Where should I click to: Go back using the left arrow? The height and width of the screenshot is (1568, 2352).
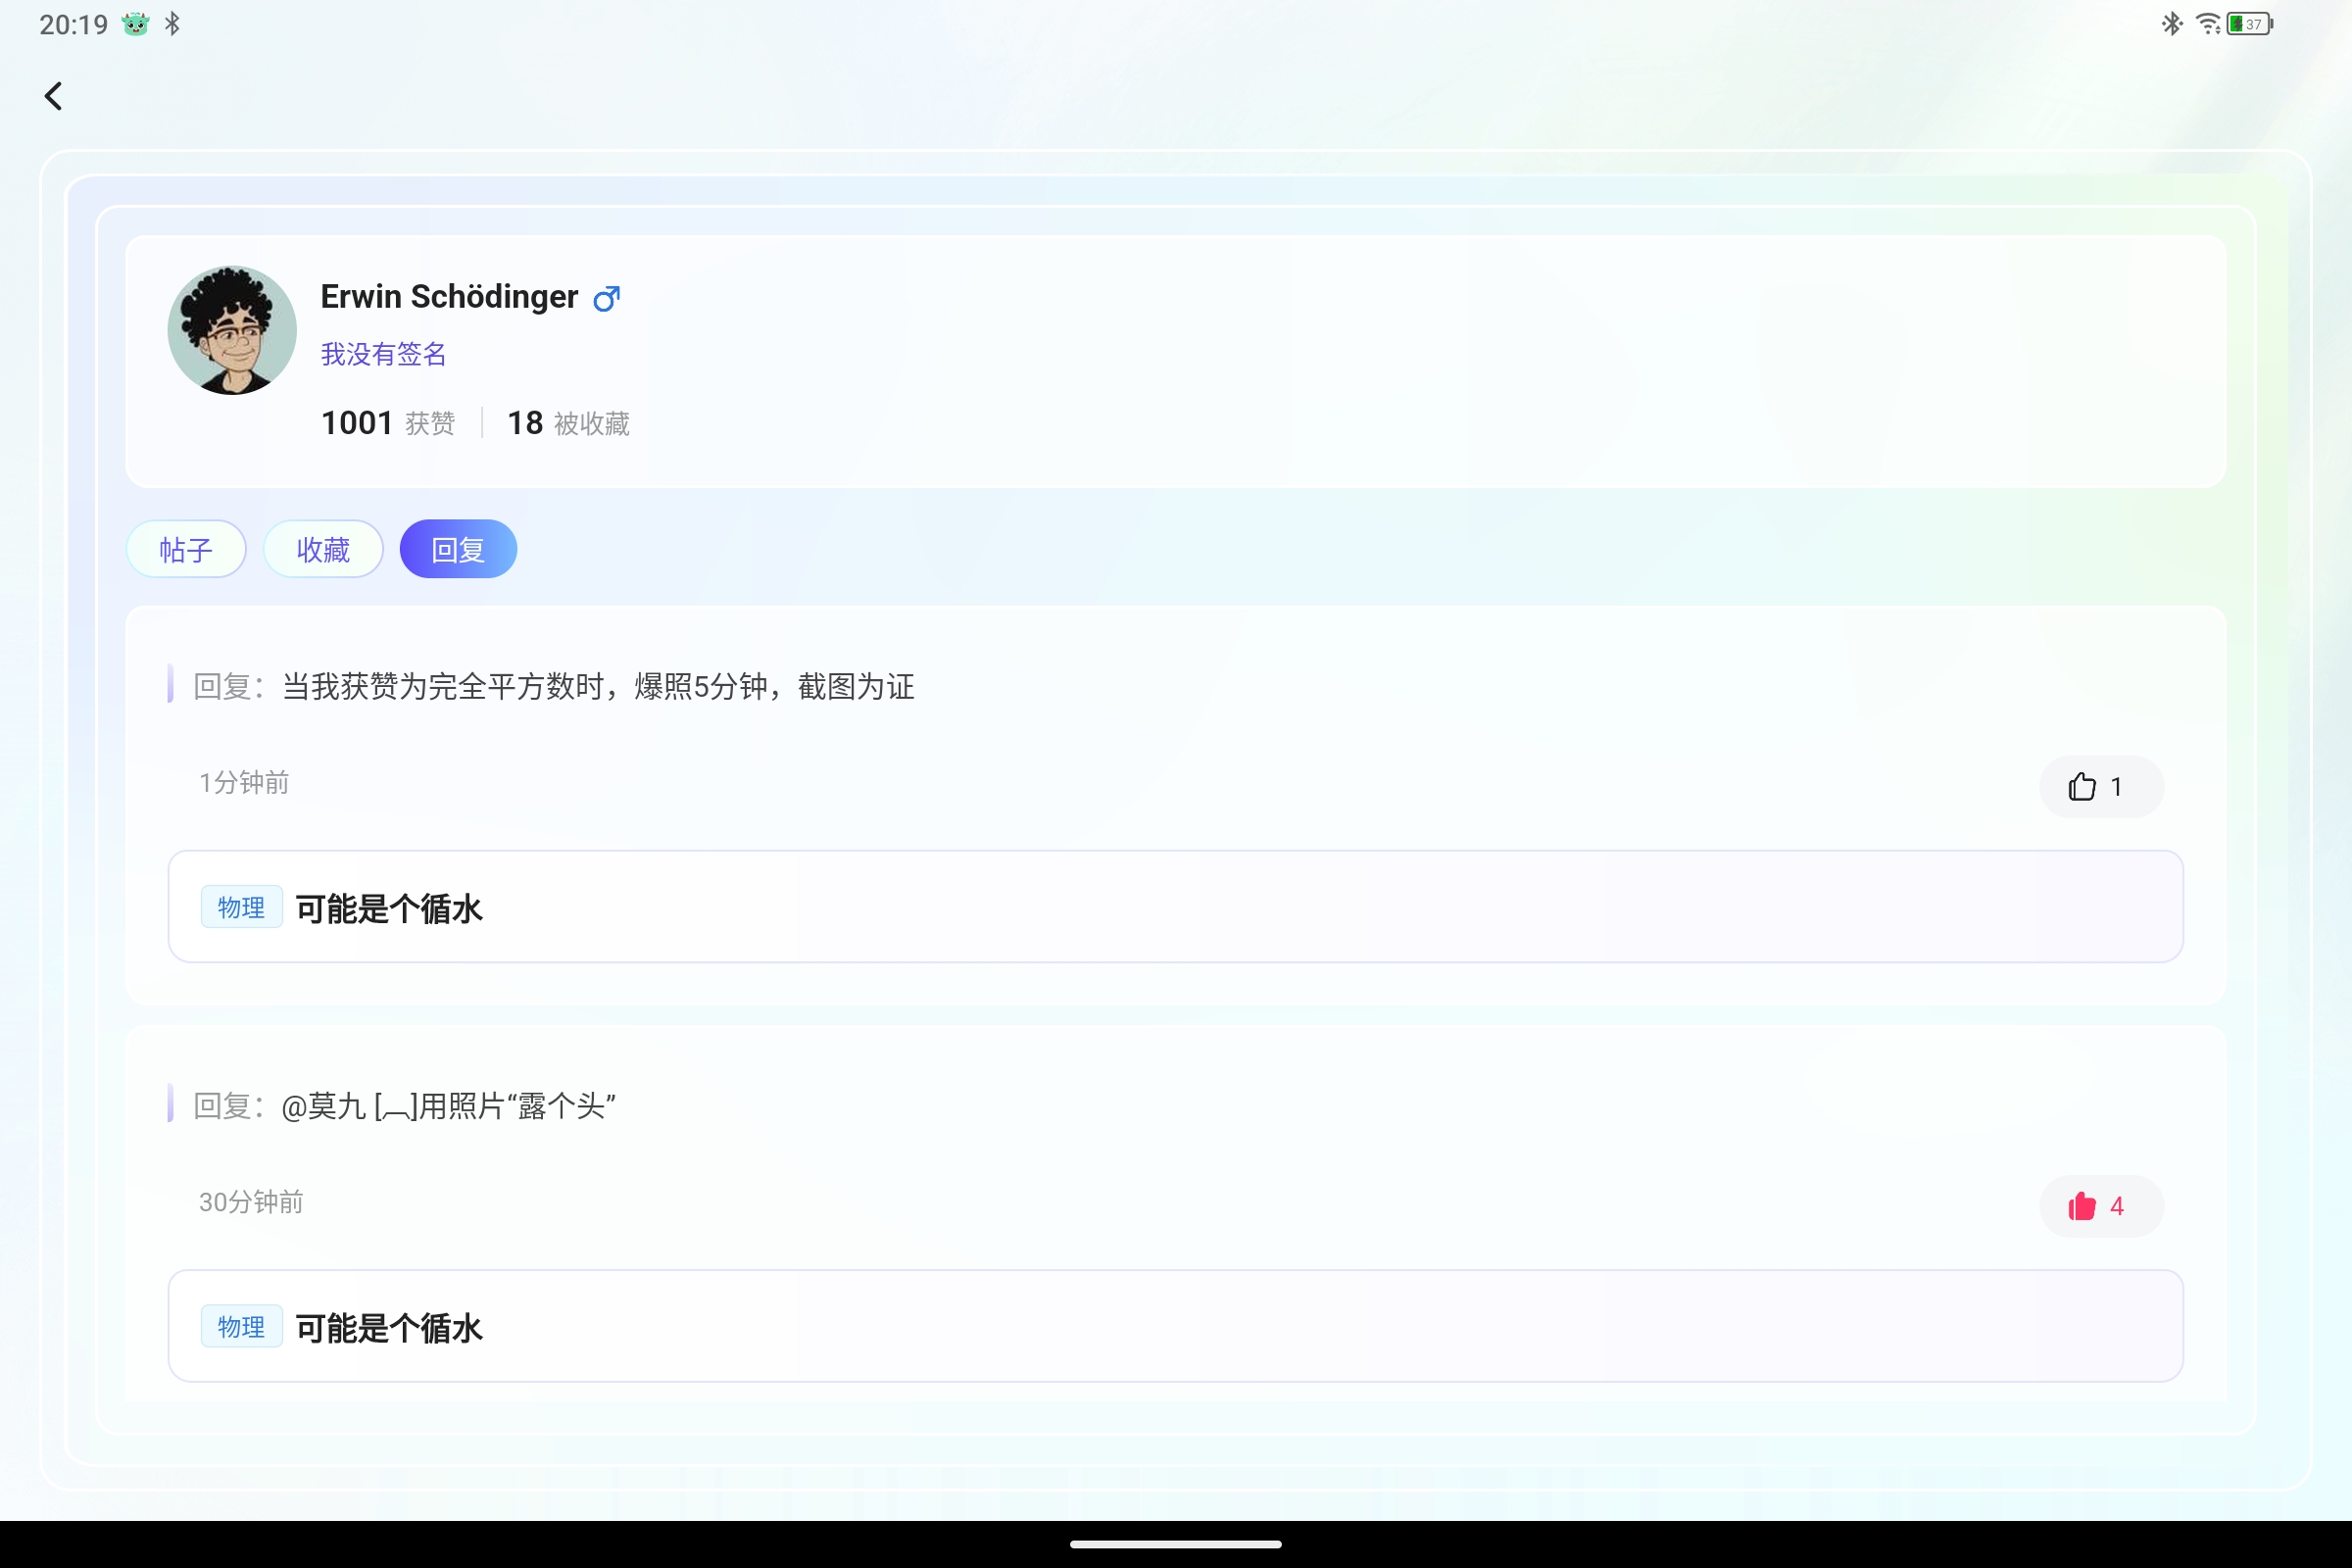pyautogui.click(x=54, y=96)
